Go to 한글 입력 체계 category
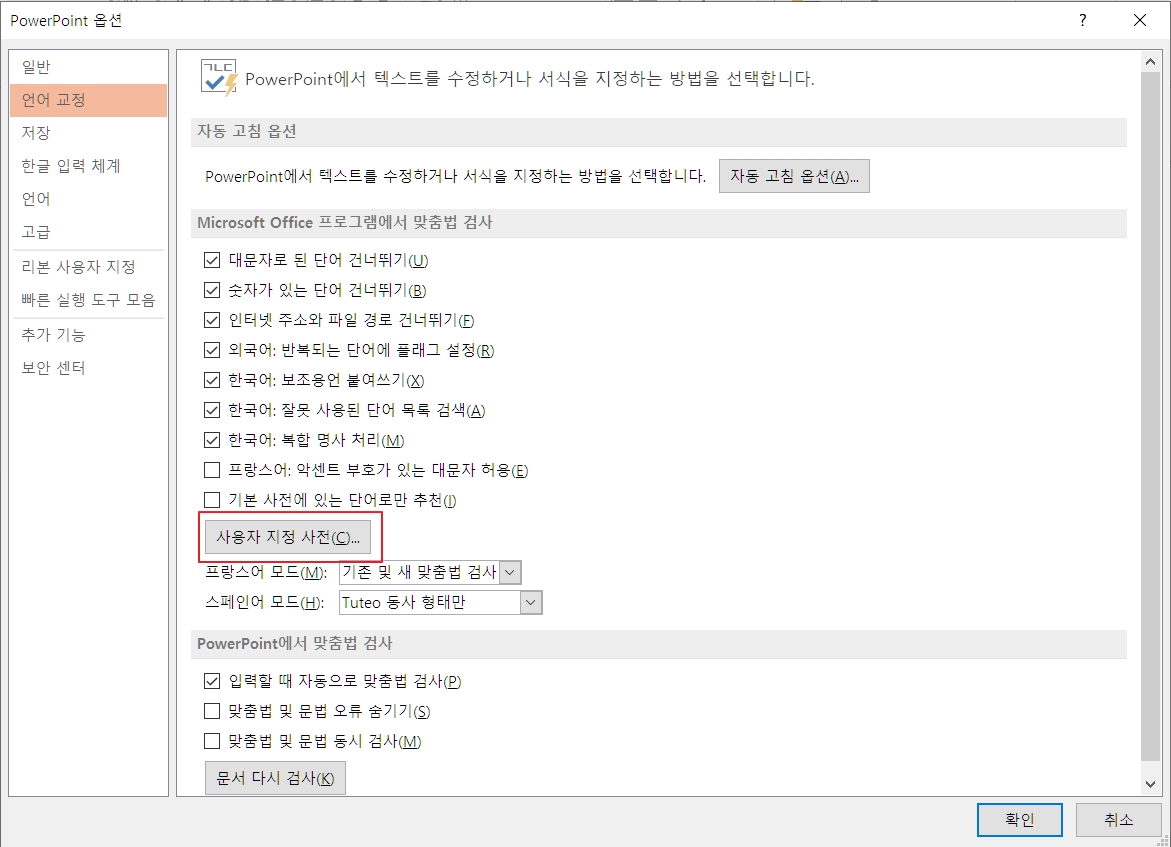The width and height of the screenshot is (1171, 847). (88, 166)
